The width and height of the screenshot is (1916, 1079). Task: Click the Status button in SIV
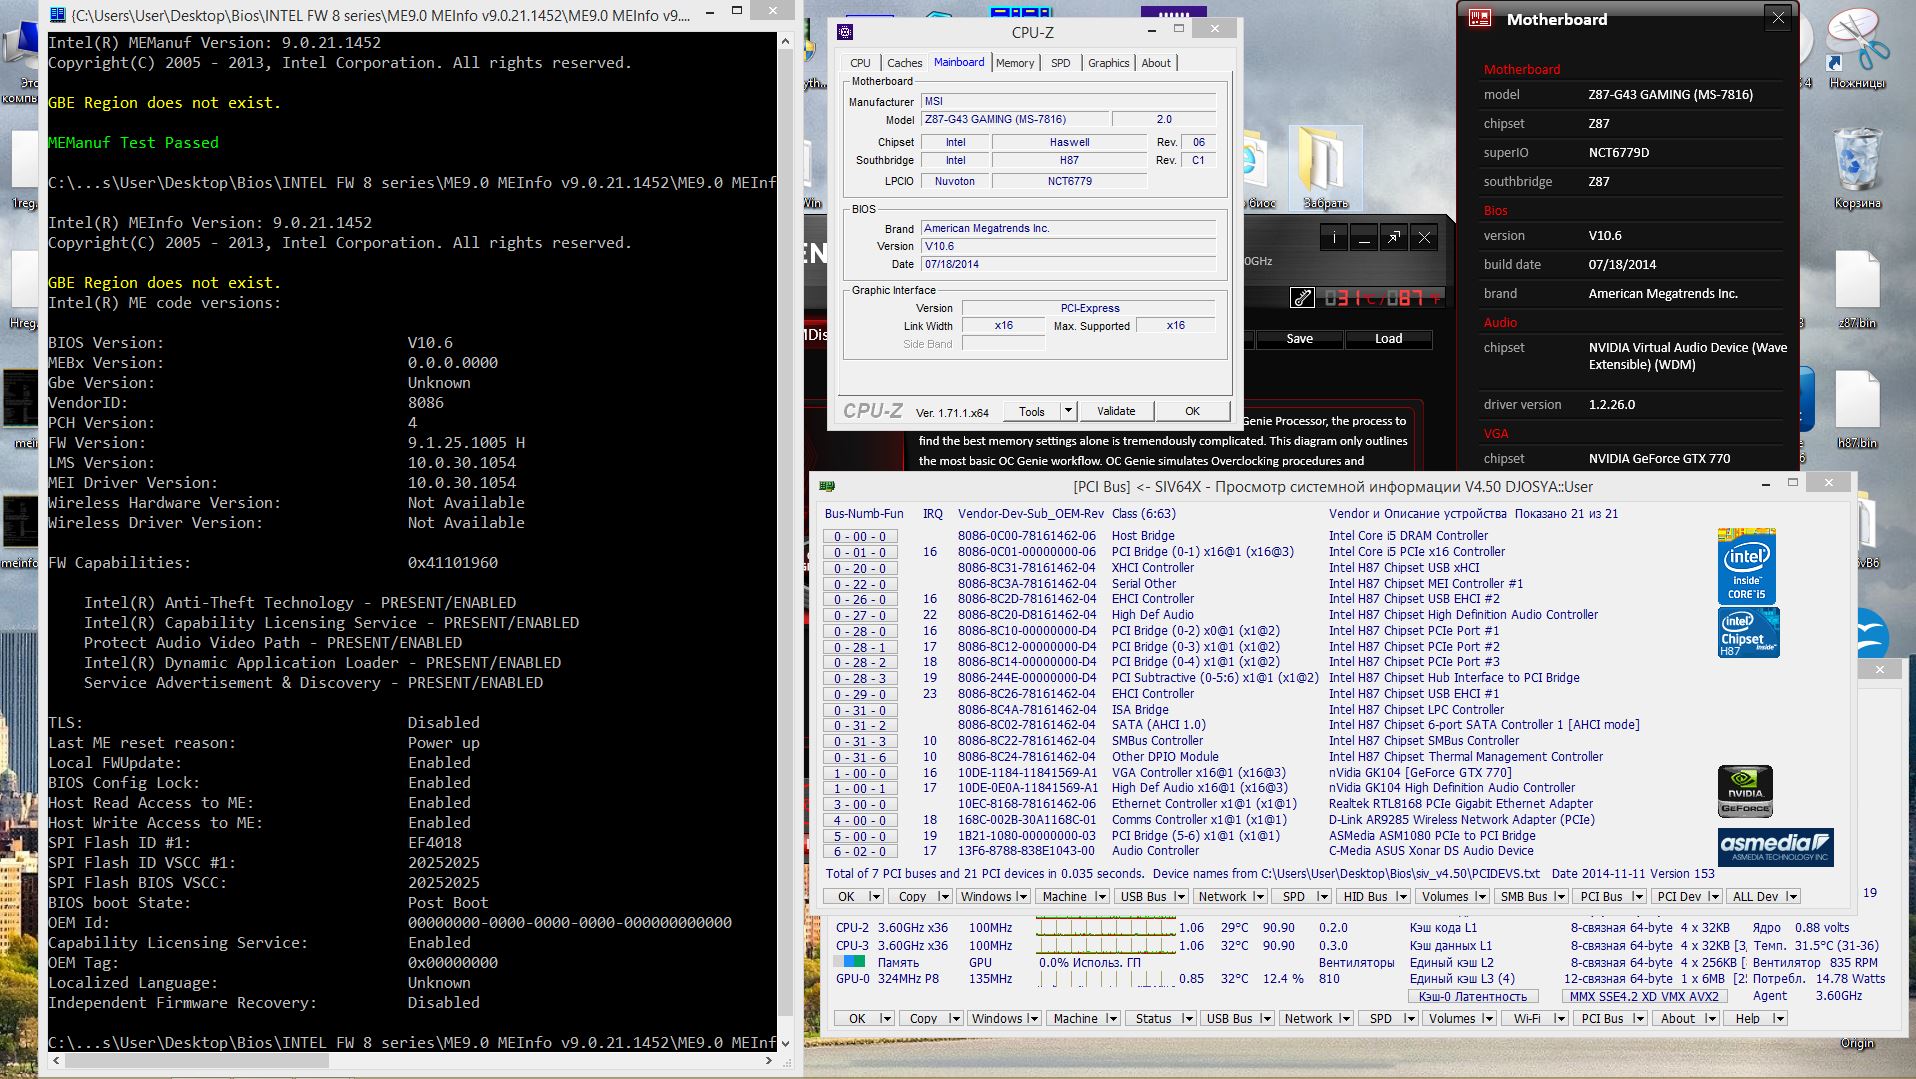[x=1153, y=1018]
